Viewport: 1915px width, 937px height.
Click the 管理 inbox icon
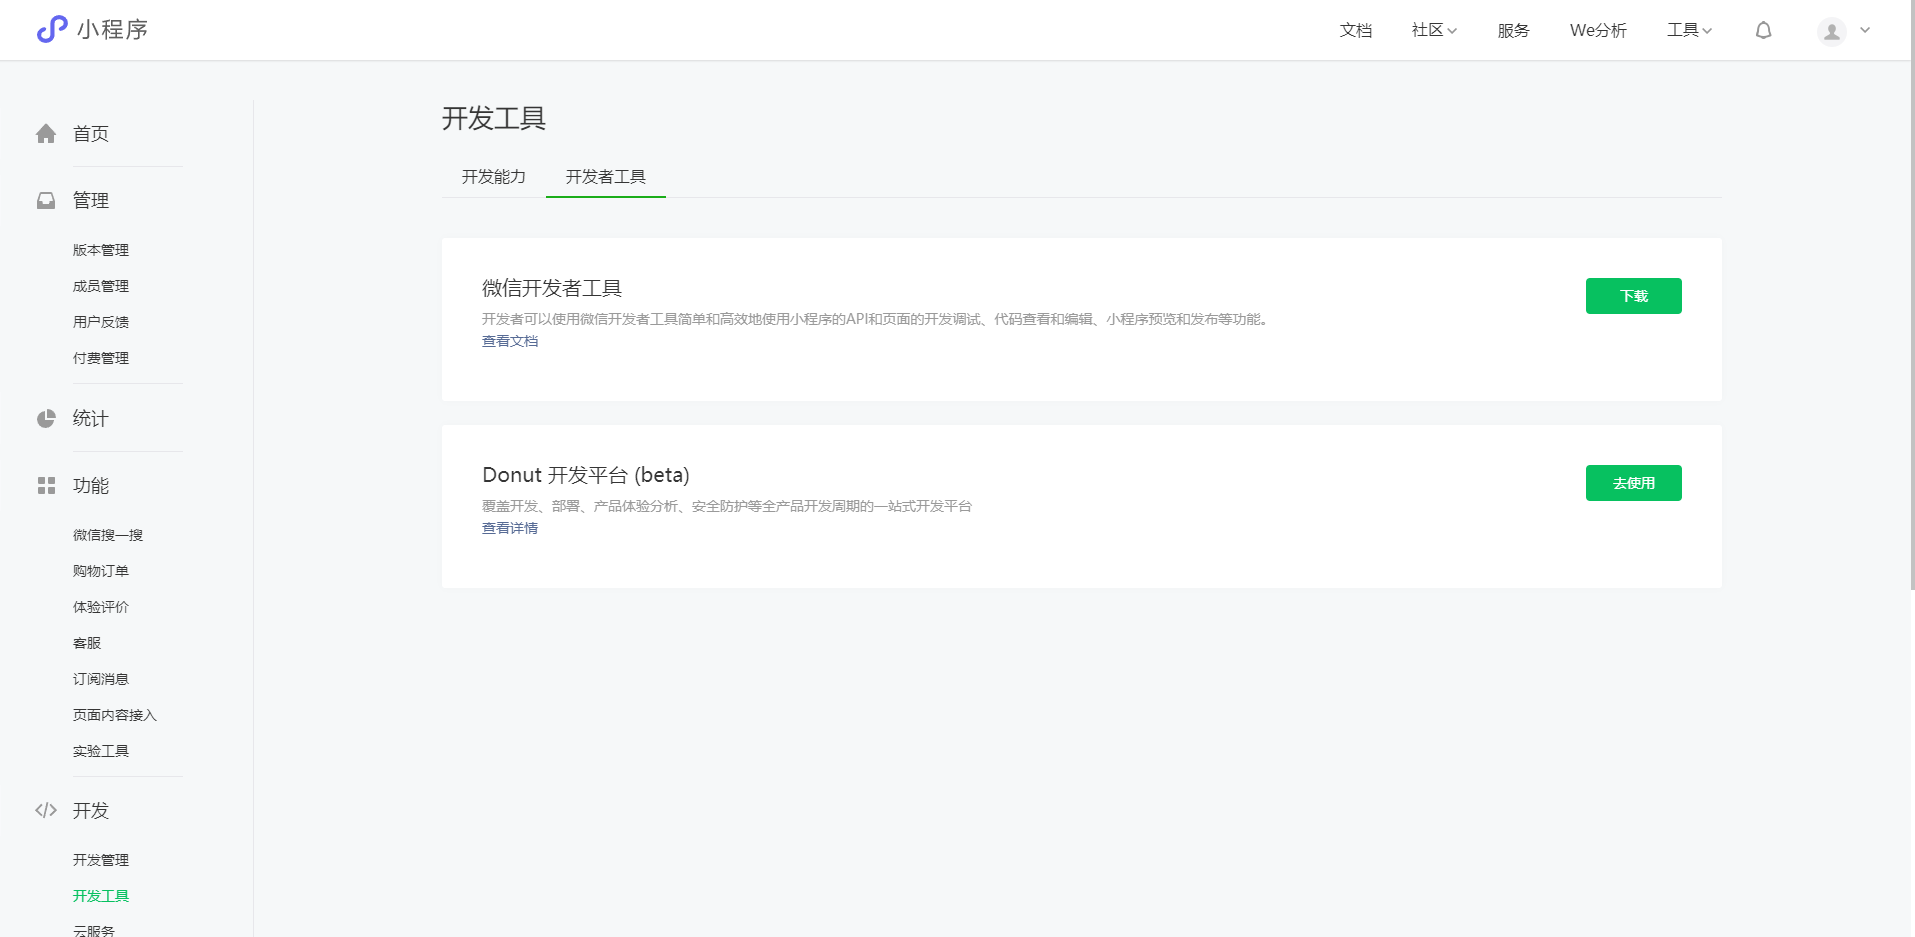pos(46,201)
